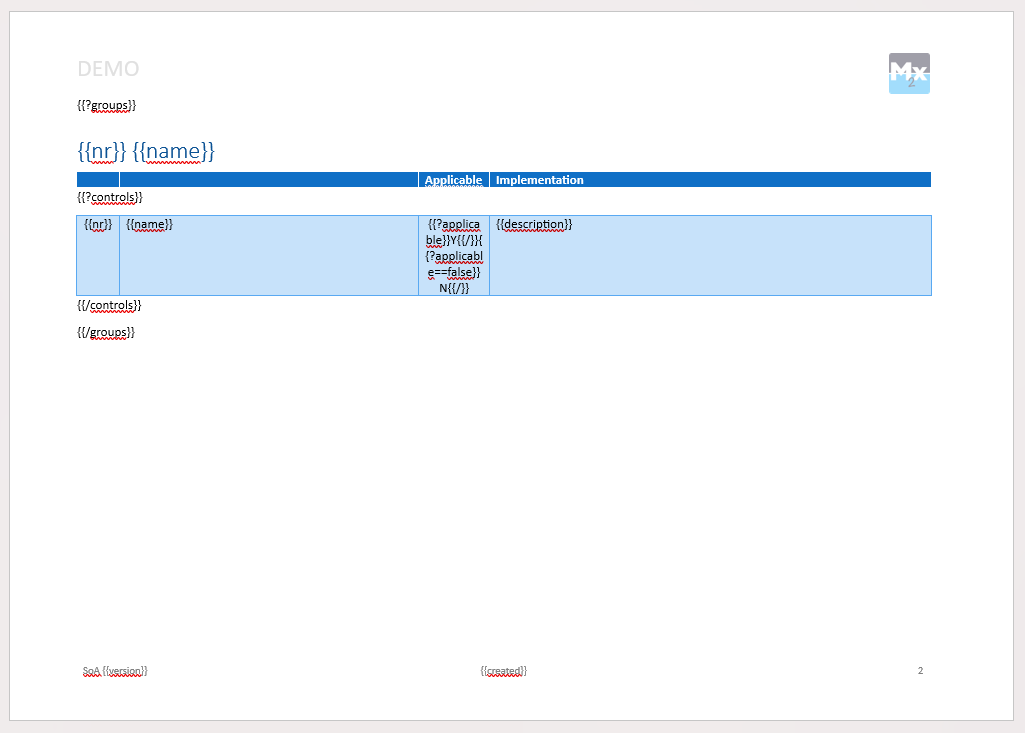Click the {{nr}} placeholder in the heading
Screen dimensions: 1025x733
point(101,151)
